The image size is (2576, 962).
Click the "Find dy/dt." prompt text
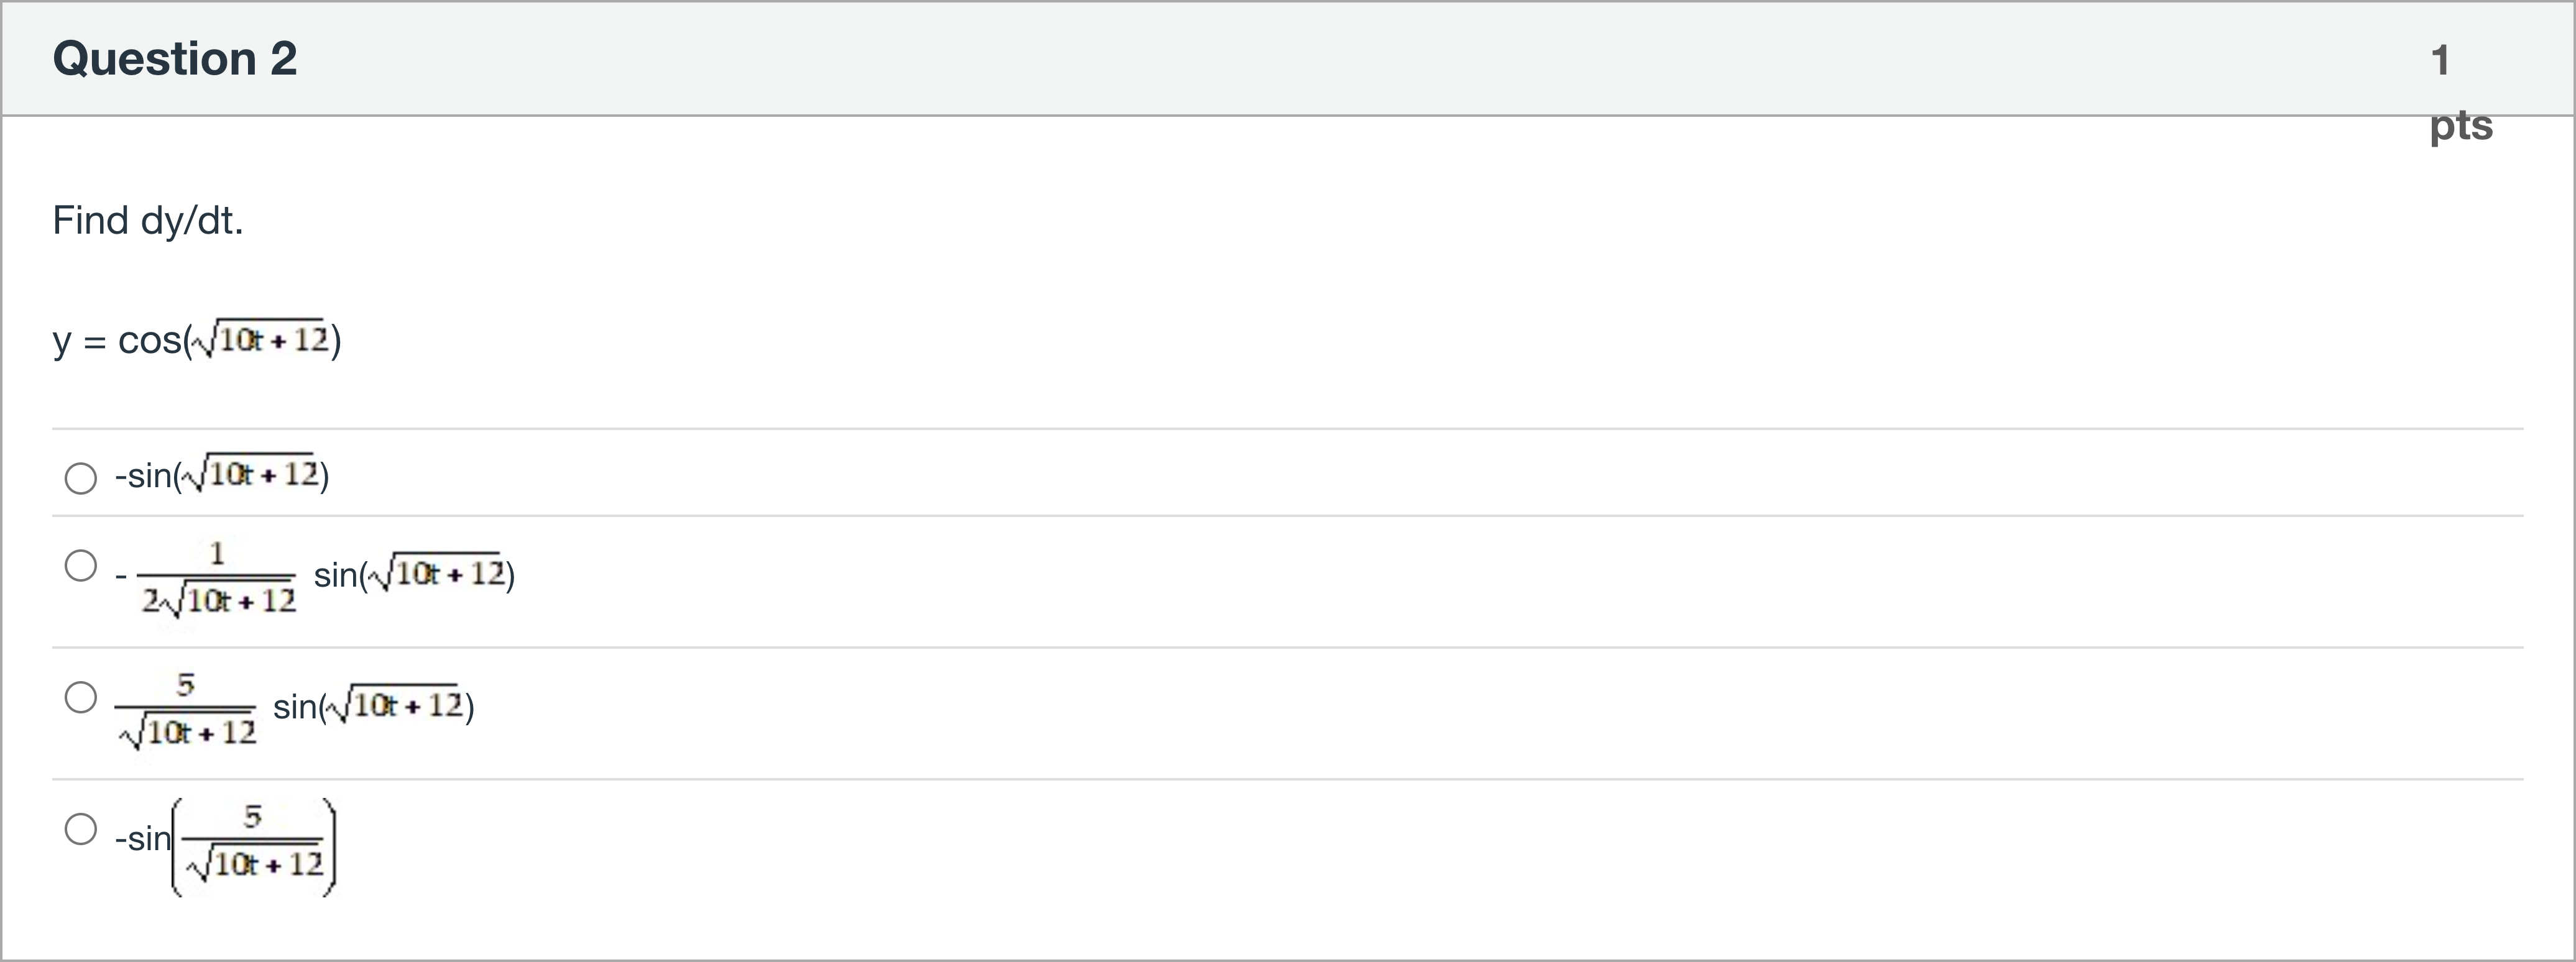pyautogui.click(x=148, y=220)
